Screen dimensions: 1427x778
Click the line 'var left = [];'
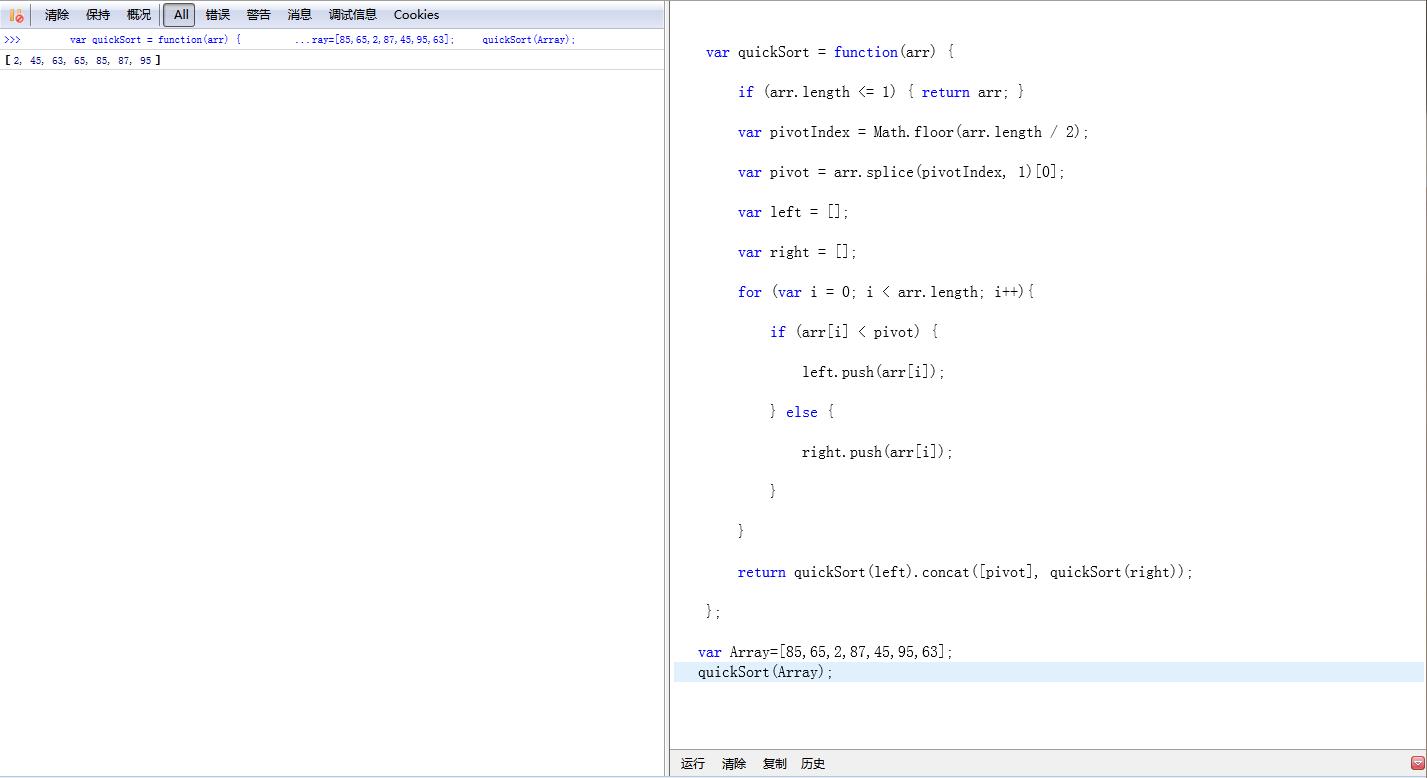pos(793,212)
